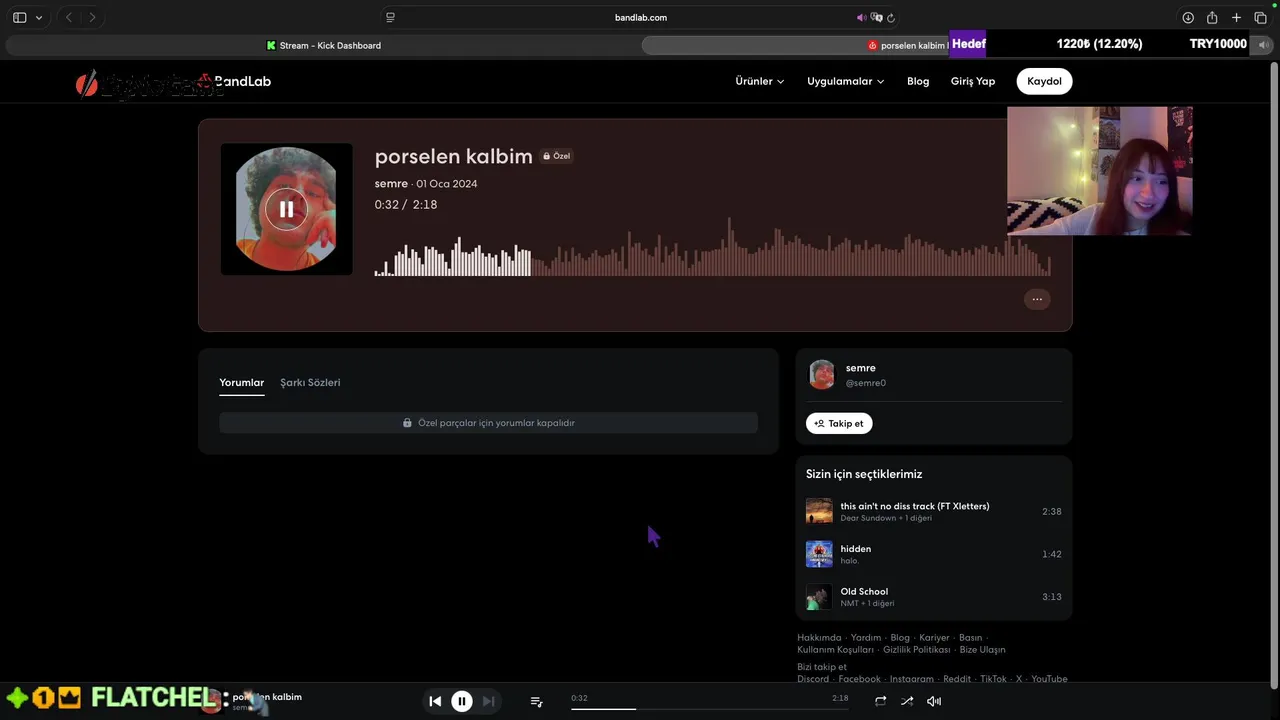The height and width of the screenshot is (720, 1280).
Task: Go forward with Safari's forward arrow
Action: click(x=93, y=17)
